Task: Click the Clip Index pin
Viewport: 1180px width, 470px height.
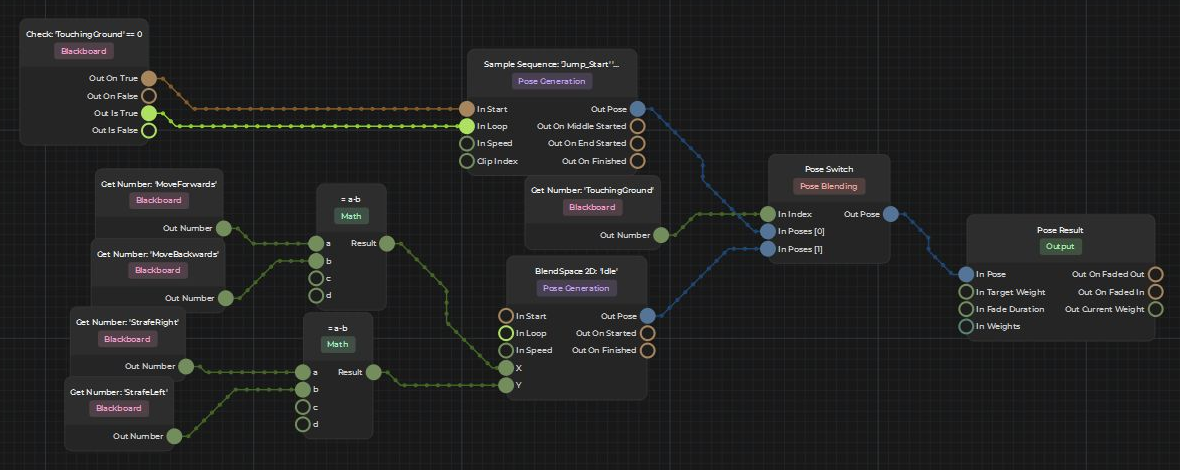Action: click(x=467, y=161)
